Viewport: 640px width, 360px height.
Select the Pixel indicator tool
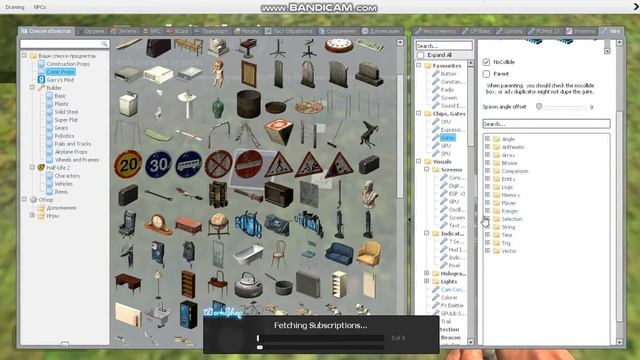pyautogui.click(x=454, y=265)
